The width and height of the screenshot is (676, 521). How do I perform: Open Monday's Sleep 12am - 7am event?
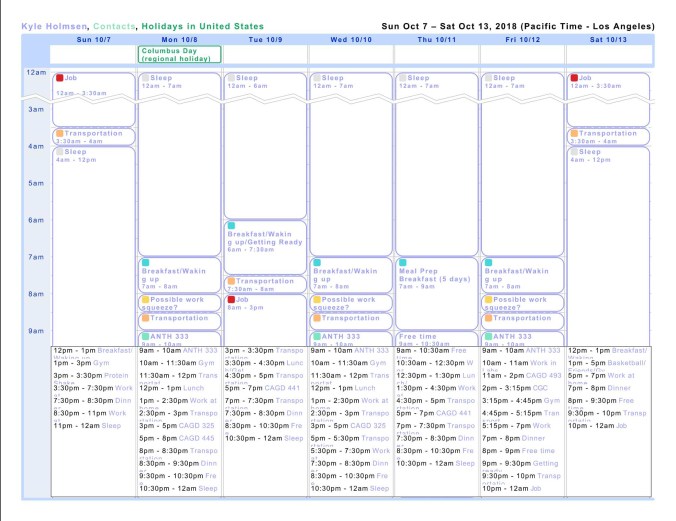[179, 164]
